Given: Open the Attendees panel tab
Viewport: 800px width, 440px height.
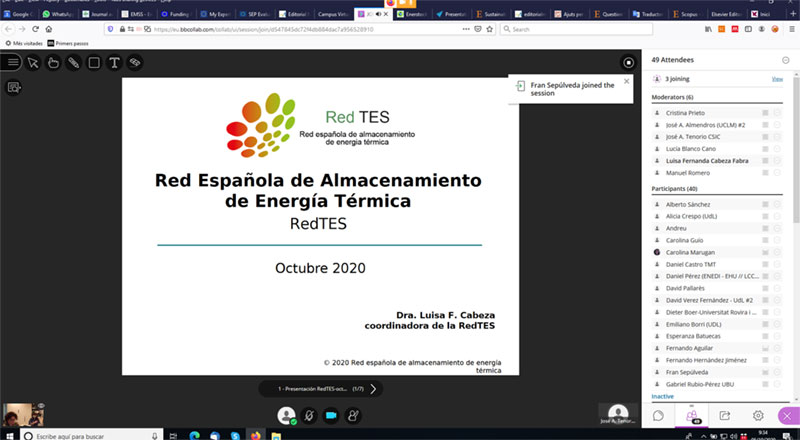Looking at the screenshot, I should tap(692, 415).
